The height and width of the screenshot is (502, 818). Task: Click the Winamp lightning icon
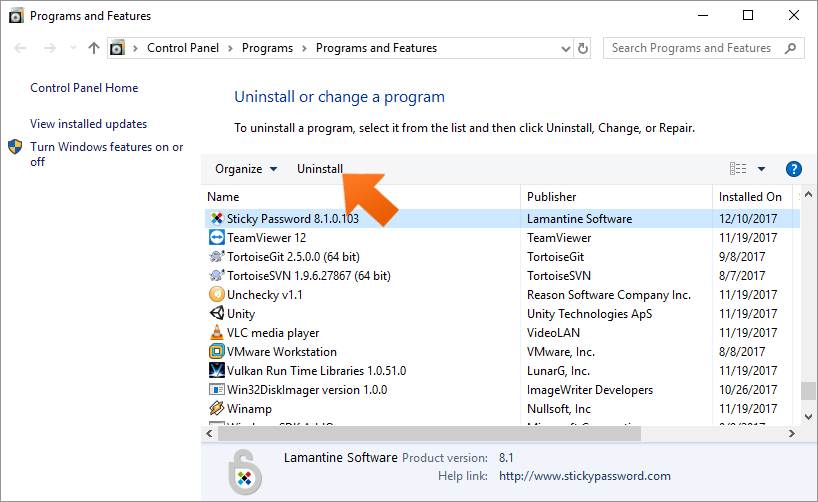click(x=216, y=408)
